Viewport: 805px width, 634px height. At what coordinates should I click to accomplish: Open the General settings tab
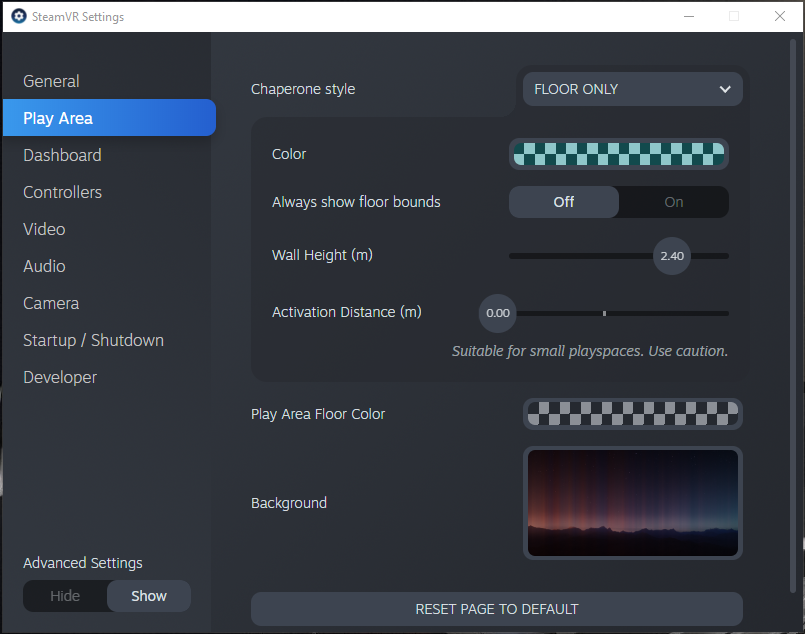point(51,81)
